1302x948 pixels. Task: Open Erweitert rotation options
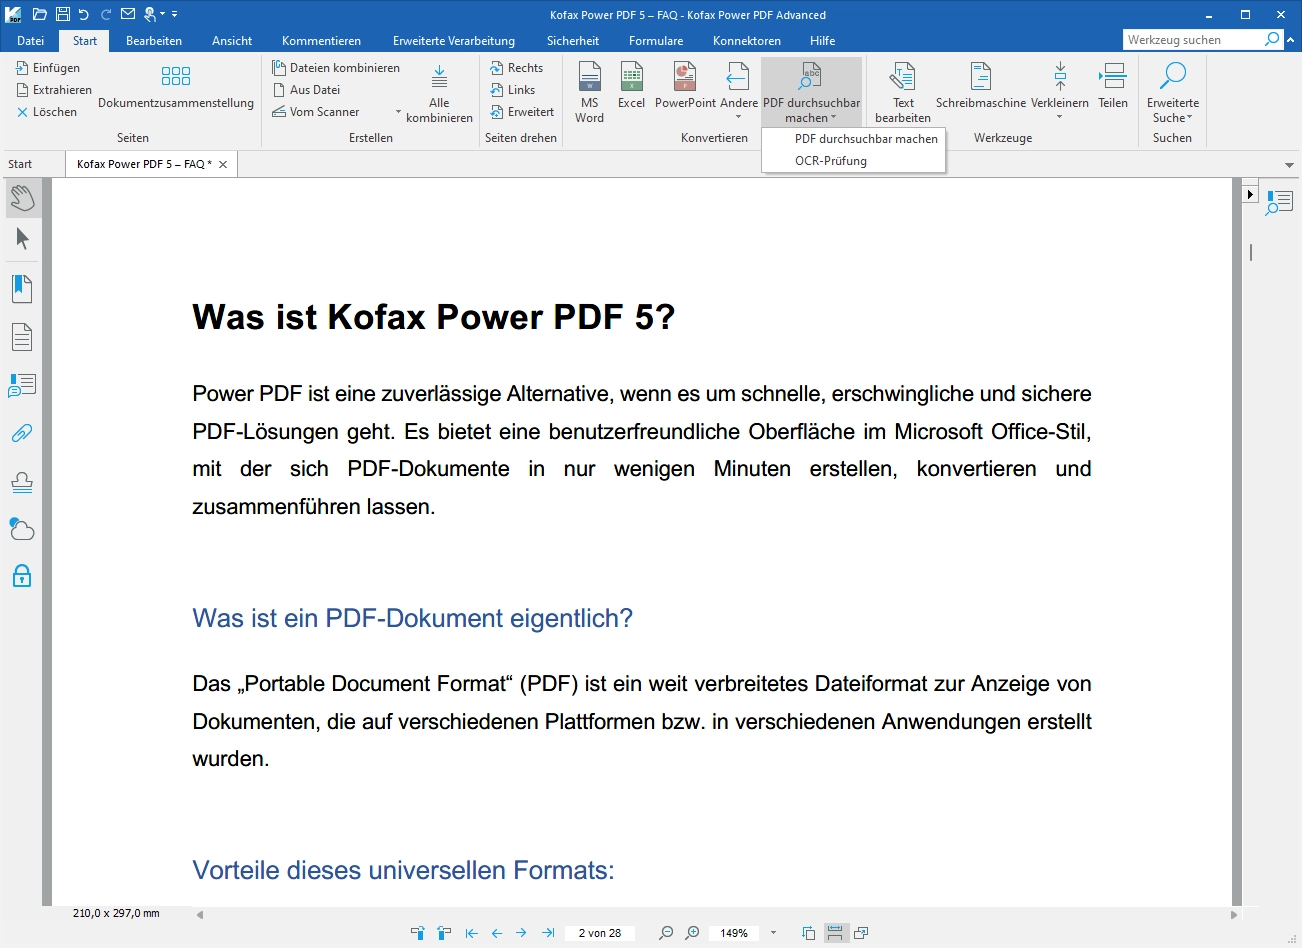[x=522, y=112]
